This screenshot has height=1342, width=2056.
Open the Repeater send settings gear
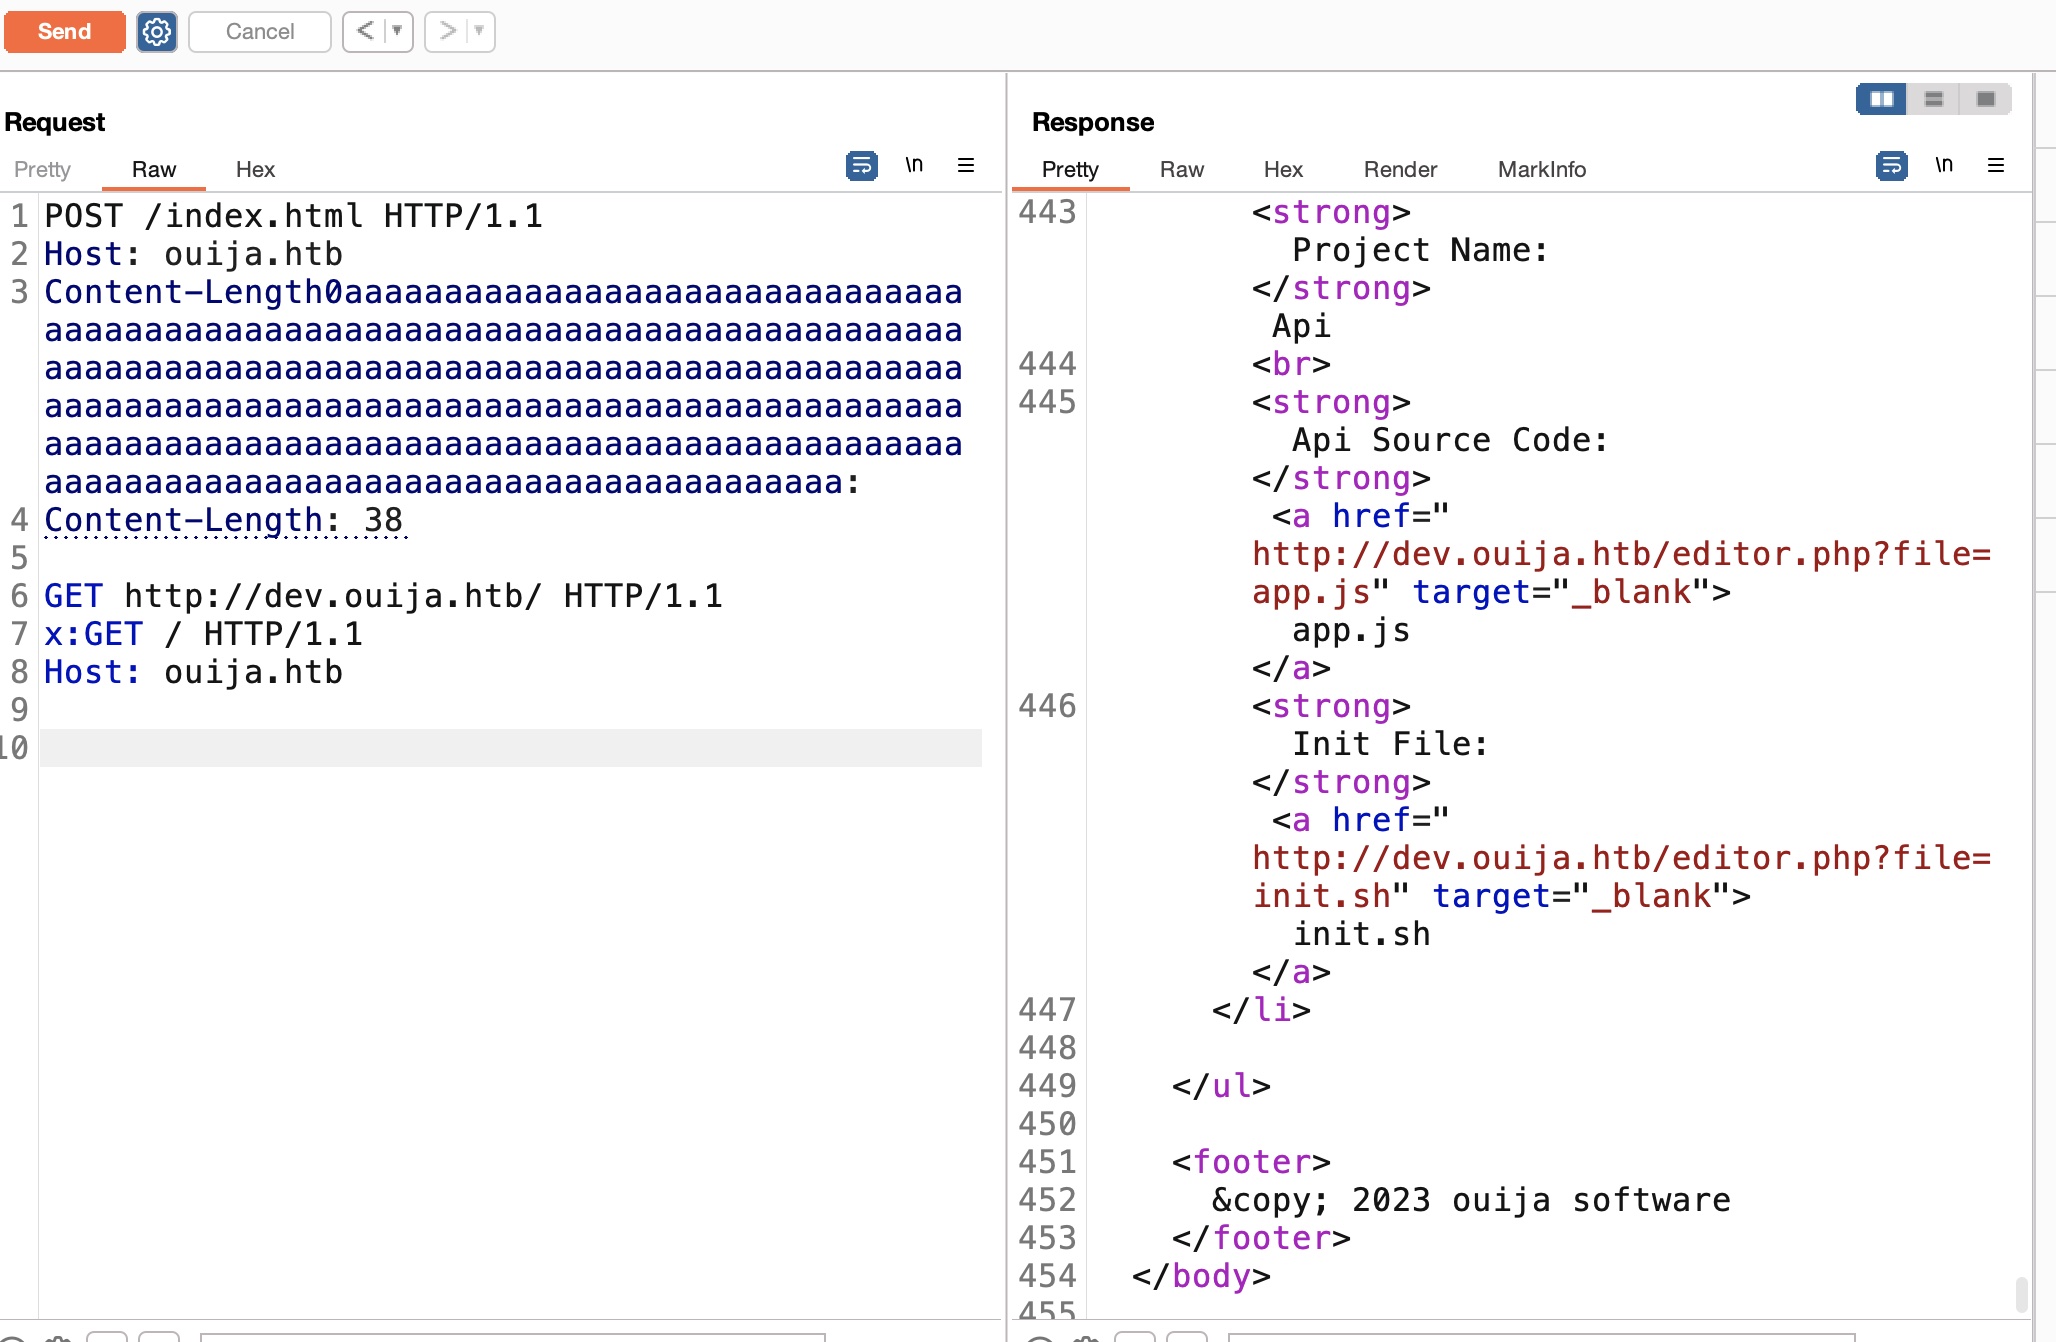(x=157, y=32)
